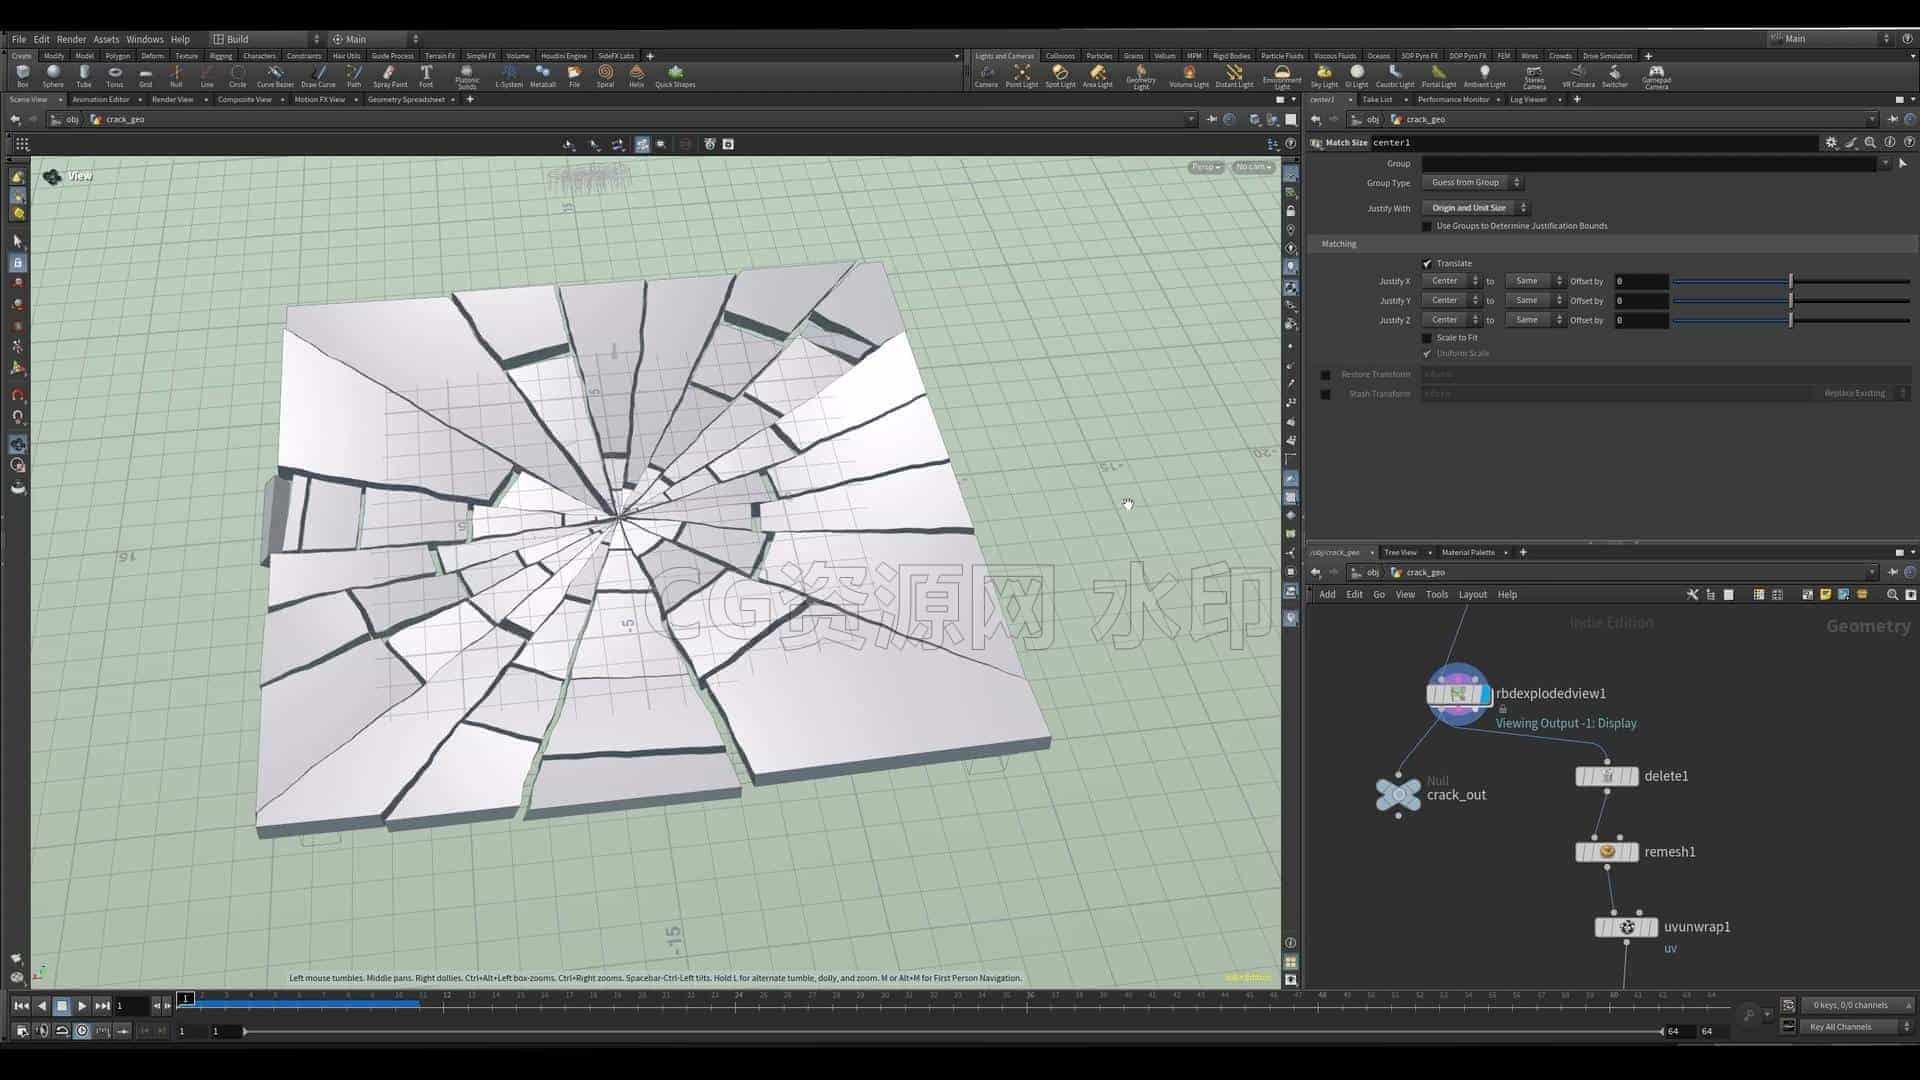Image resolution: width=1920 pixels, height=1080 pixels.
Task: Add a Camera from the Lights shelf
Action: pos(986,76)
